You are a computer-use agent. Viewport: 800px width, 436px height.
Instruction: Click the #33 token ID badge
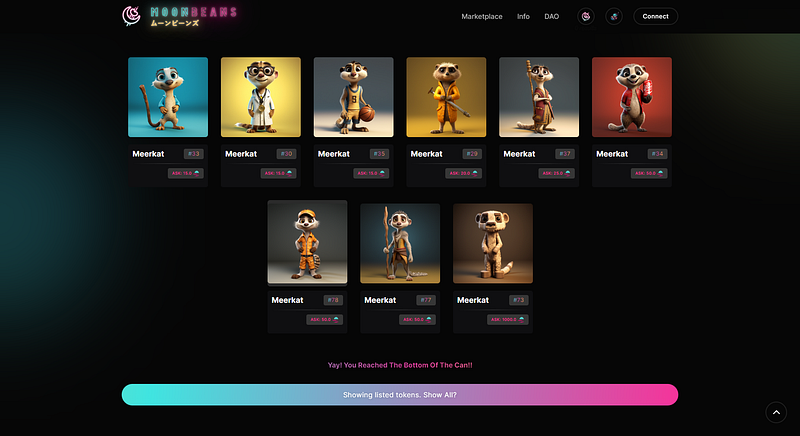(x=194, y=153)
